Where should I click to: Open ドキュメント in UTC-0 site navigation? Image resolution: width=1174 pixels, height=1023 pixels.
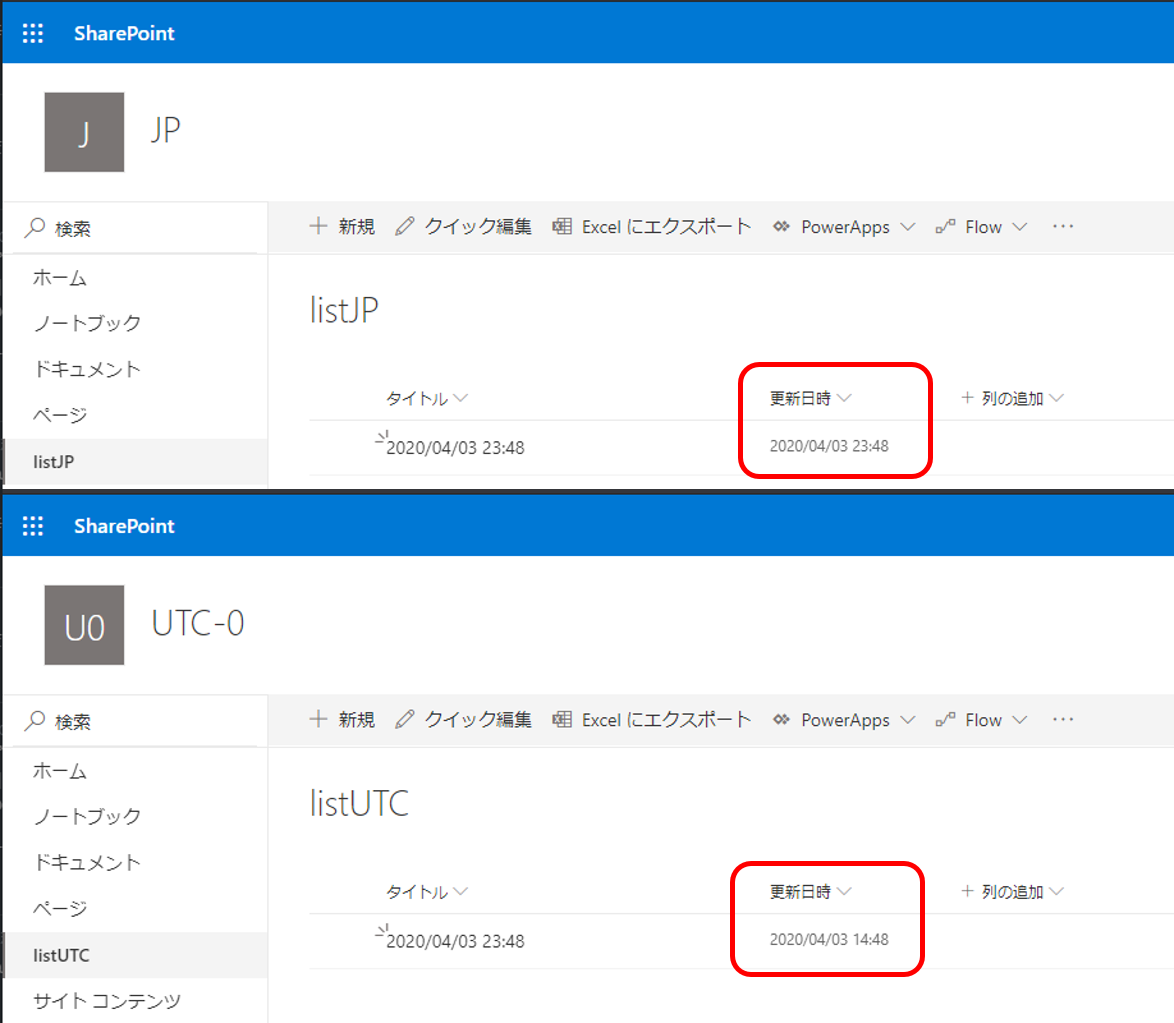click(87, 862)
